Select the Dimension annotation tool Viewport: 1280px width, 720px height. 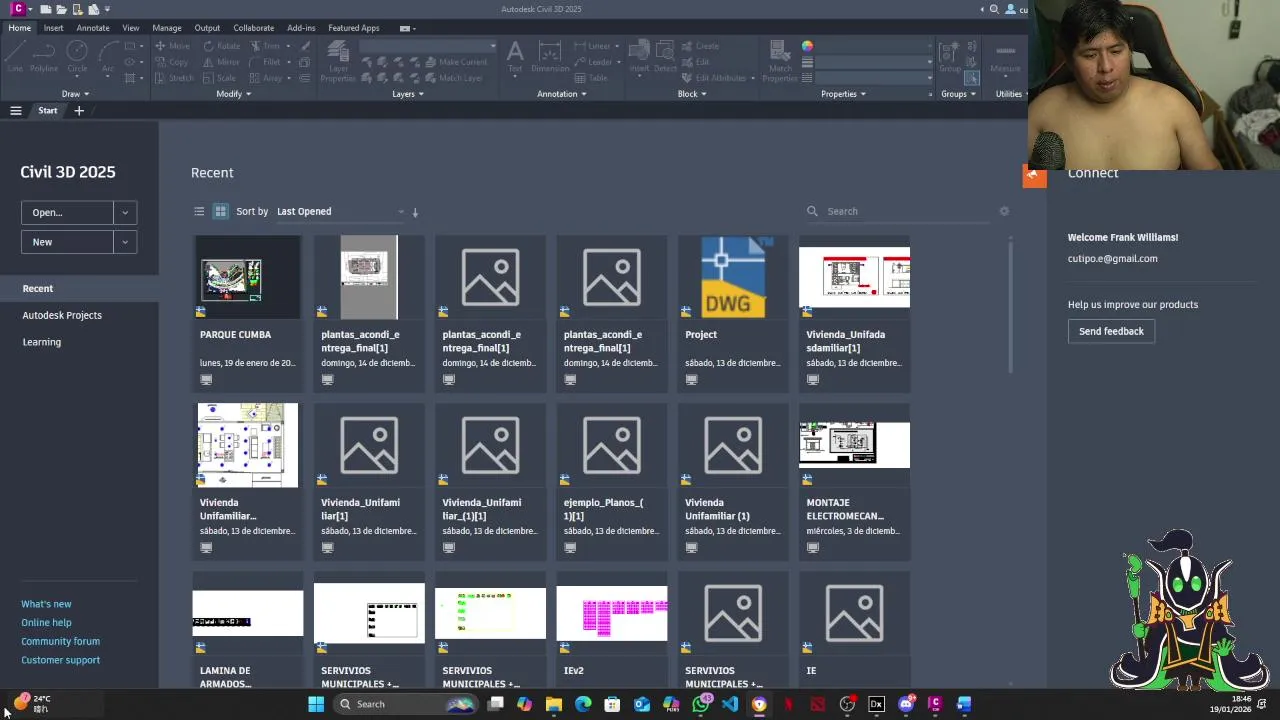(x=549, y=57)
